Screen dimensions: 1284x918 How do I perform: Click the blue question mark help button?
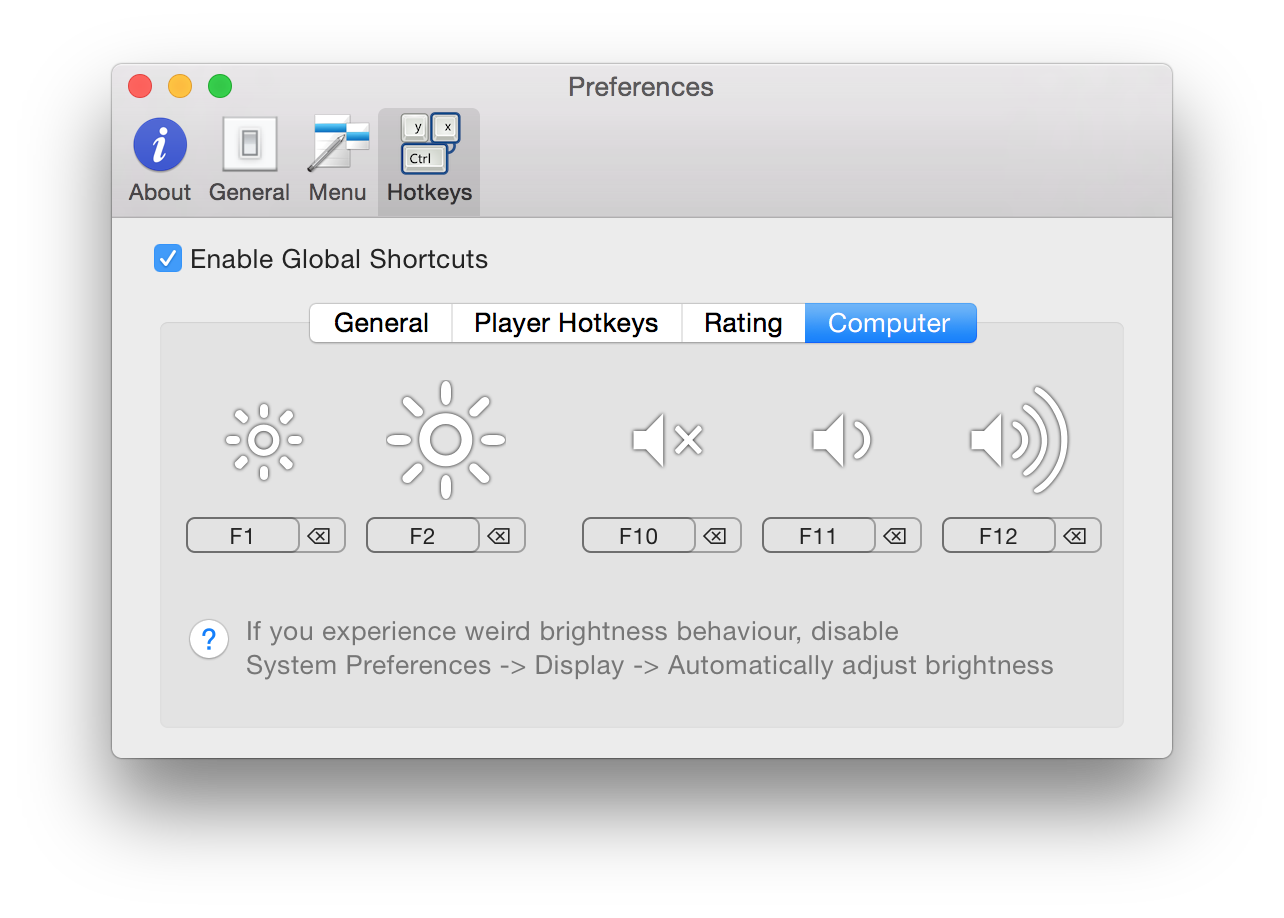(x=209, y=639)
